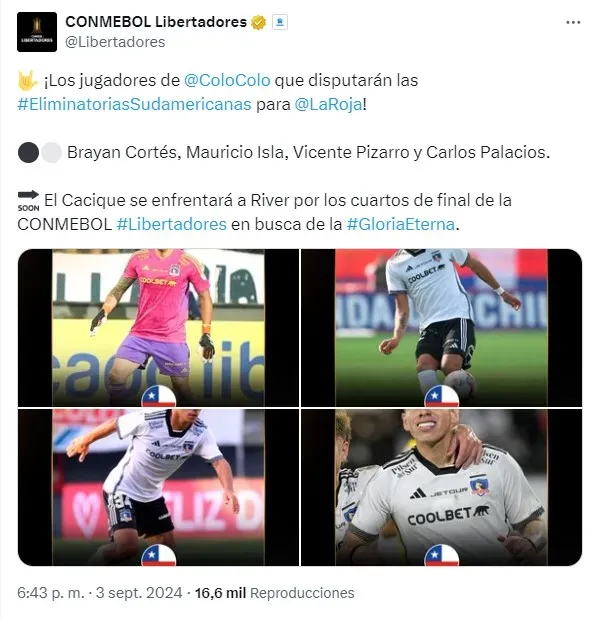Image resolution: width=594 pixels, height=619 pixels.
Task: Open the @Libertadores handle
Action: tap(115, 42)
